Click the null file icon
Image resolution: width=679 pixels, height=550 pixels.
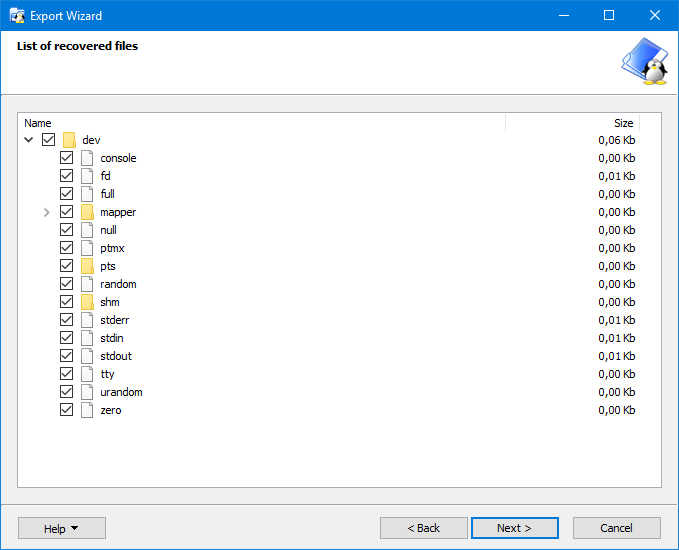tap(87, 230)
